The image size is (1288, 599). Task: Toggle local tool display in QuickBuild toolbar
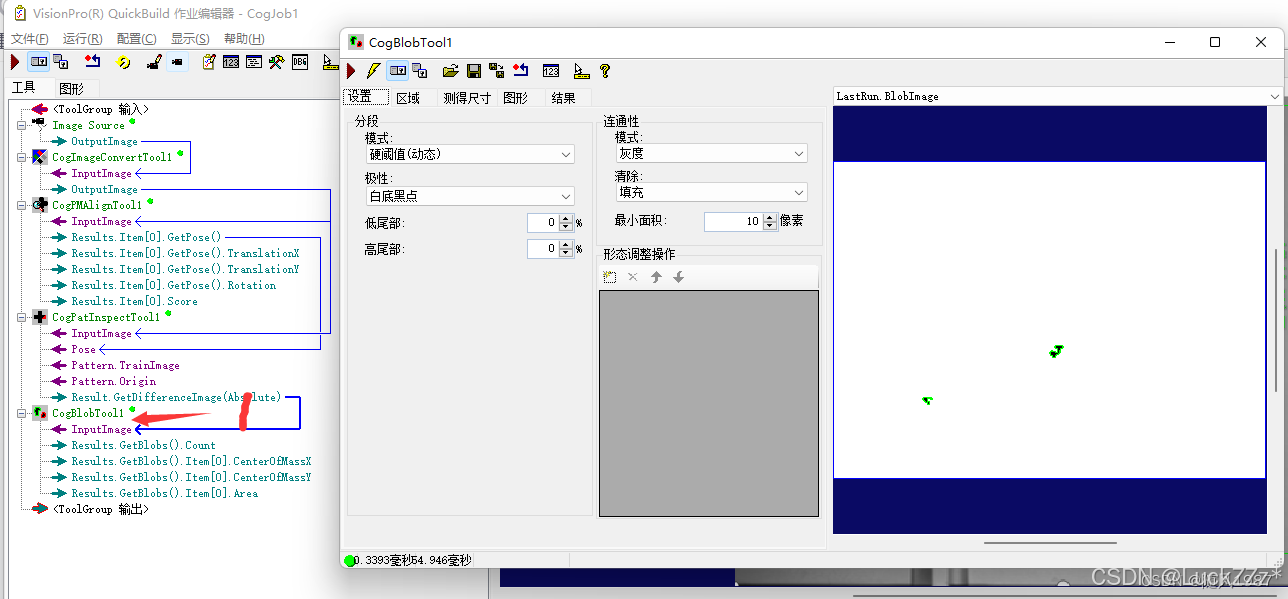38,62
